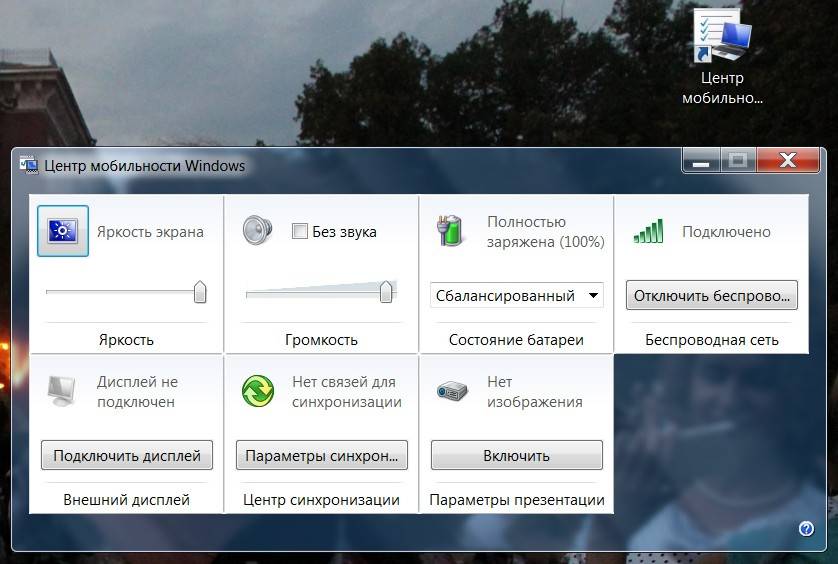The image size is (838, 564).
Task: Click the screen brightness icon button
Action: pos(63,231)
